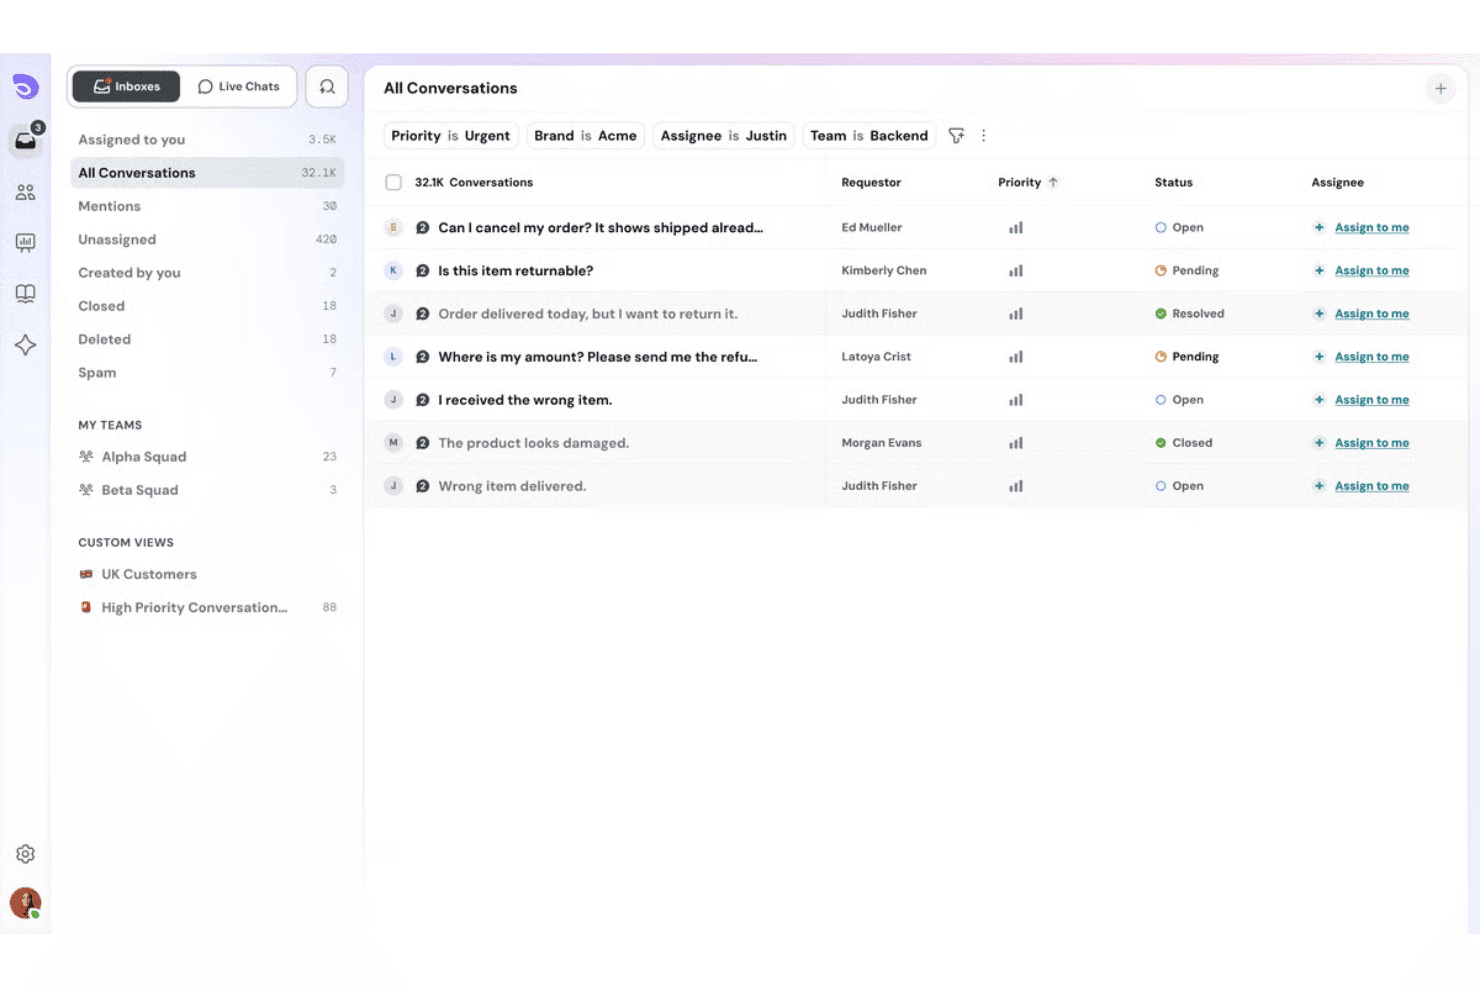Screen dimensions: 1480x987
Task: Click priority bars icon in Morgan Evans row
Action: [x=1016, y=443]
